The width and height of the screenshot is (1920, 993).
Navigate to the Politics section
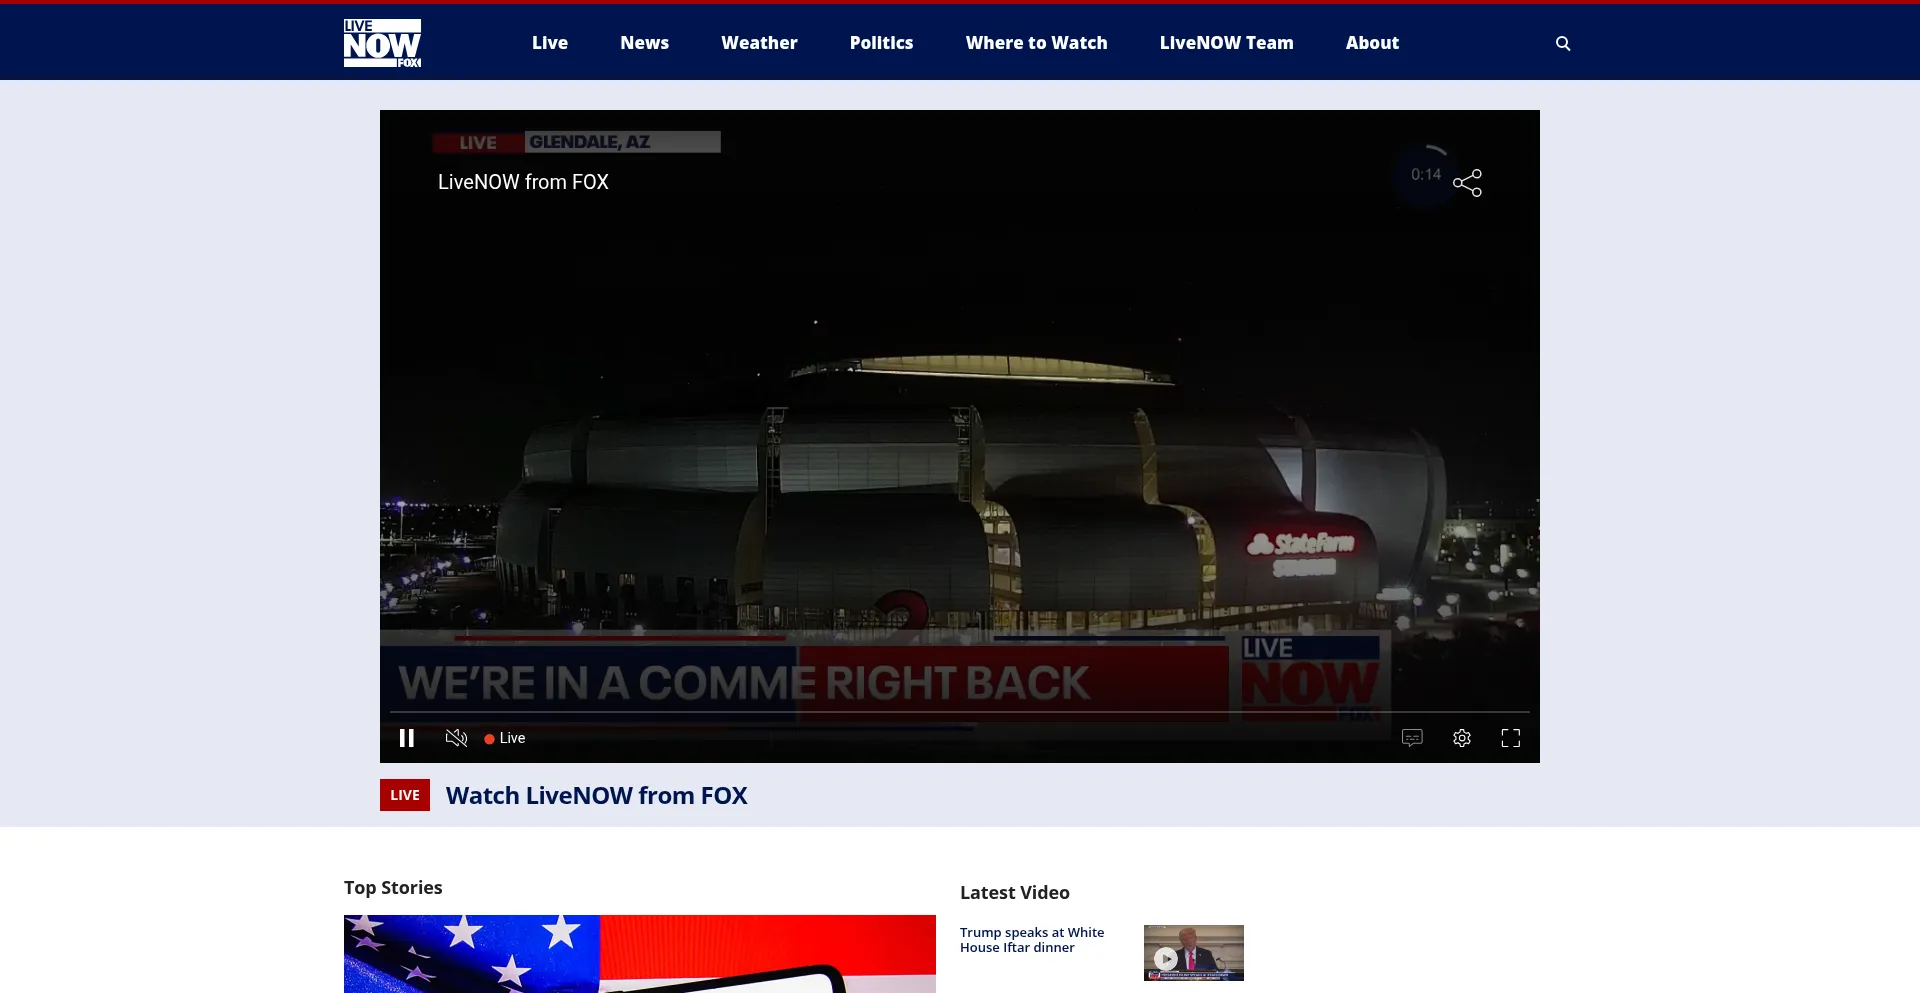tap(881, 43)
